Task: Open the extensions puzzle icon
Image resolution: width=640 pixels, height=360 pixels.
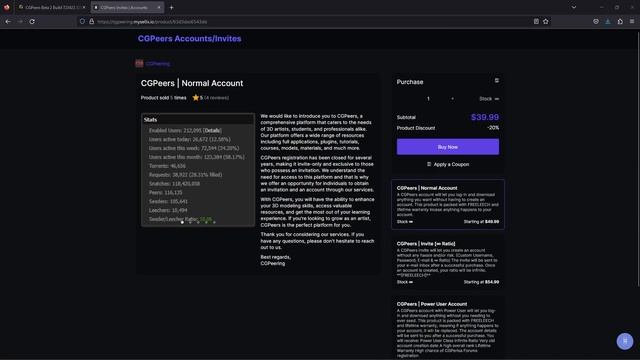Action: click(620, 22)
